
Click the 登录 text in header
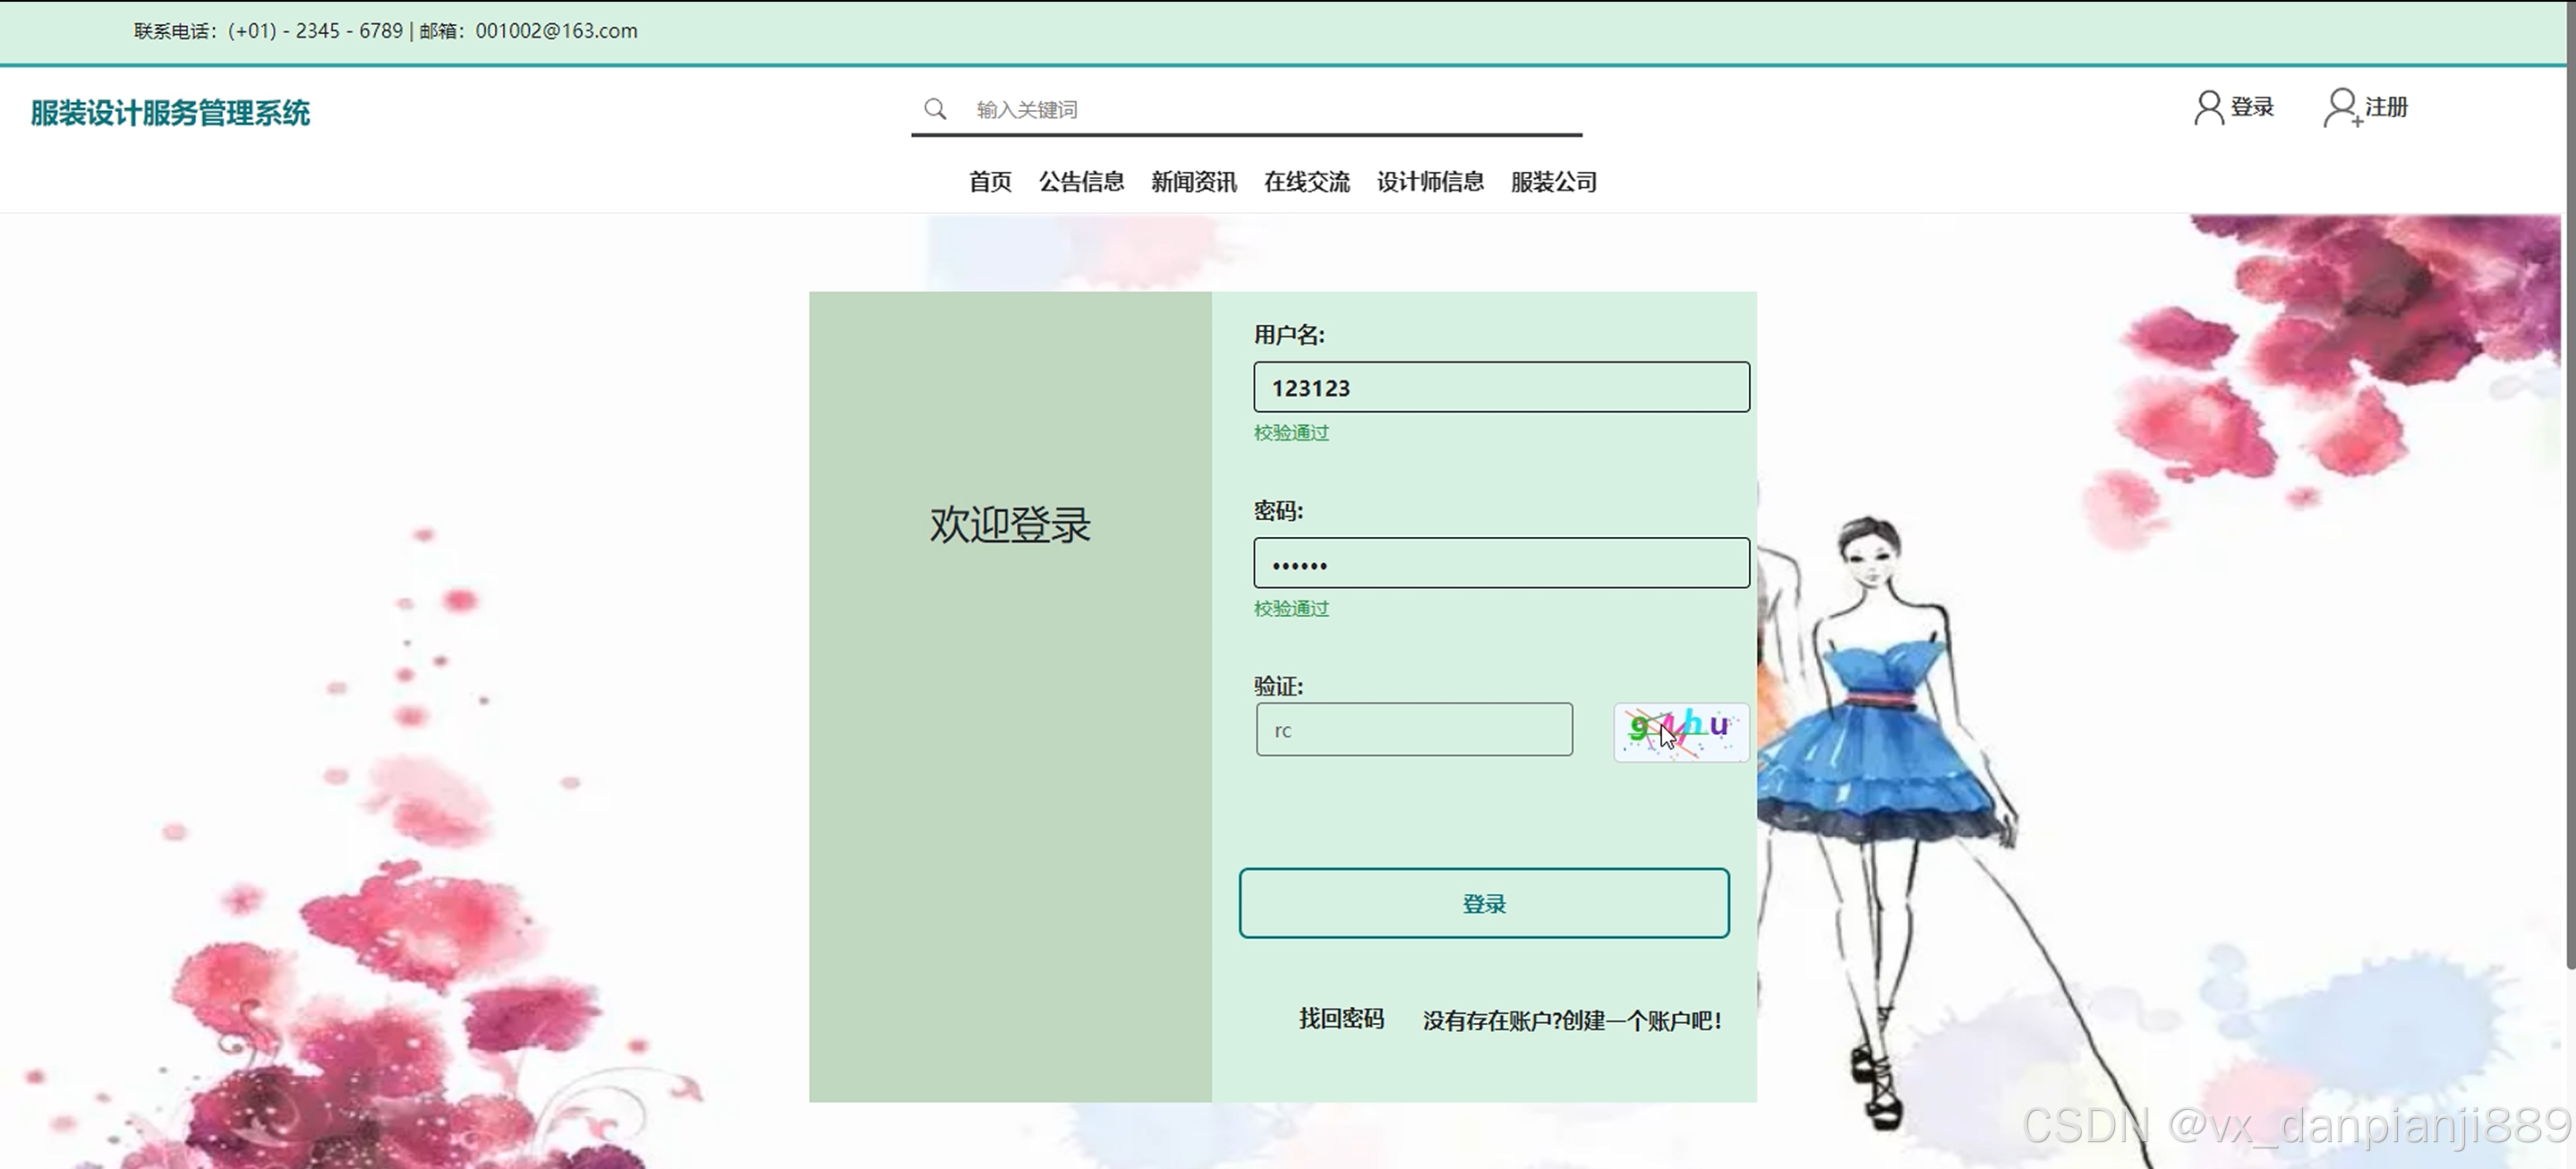pos(2252,107)
